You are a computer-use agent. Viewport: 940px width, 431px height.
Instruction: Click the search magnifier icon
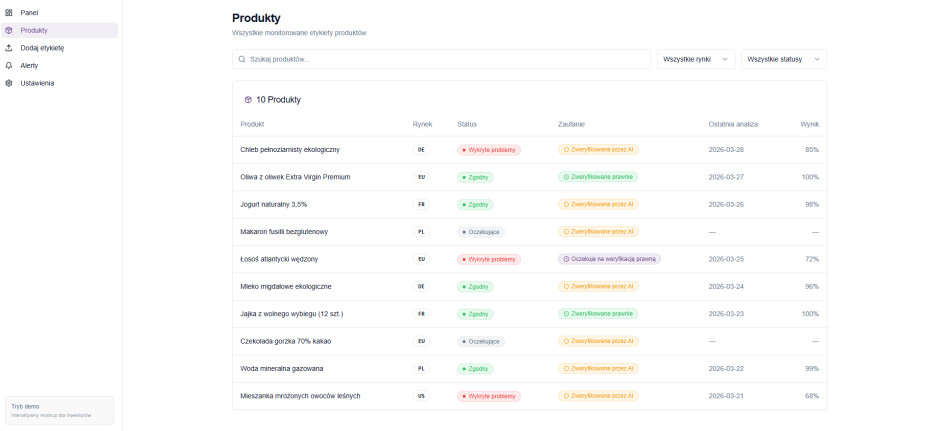click(242, 59)
